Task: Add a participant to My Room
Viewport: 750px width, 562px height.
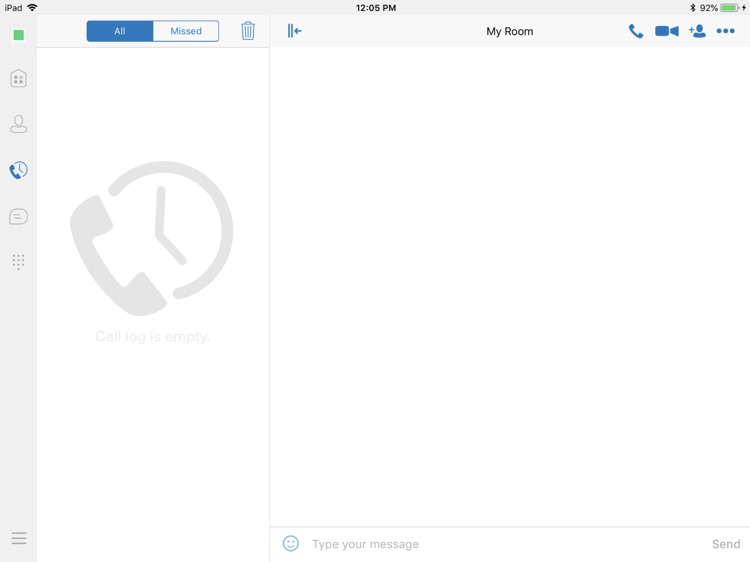Action: 697,31
